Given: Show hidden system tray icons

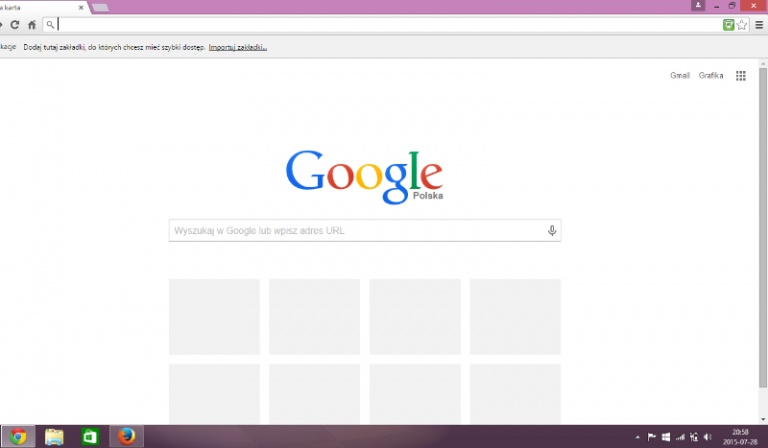Looking at the screenshot, I should point(638,437).
